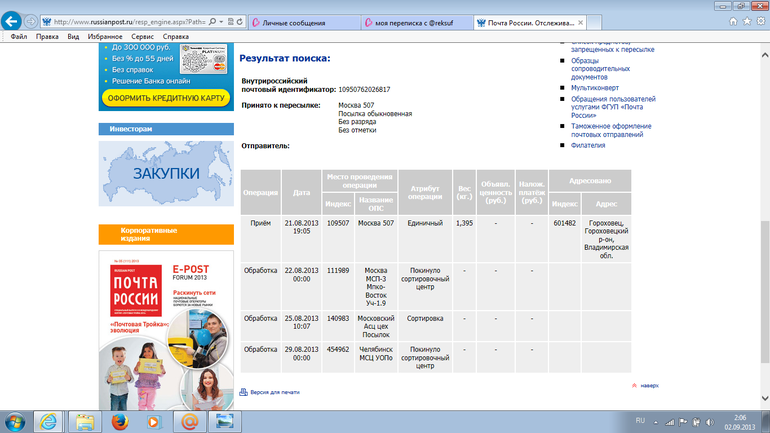The image size is (770, 433).
Task: Select Московский Асц цех Посылок cell
Action: (376, 326)
